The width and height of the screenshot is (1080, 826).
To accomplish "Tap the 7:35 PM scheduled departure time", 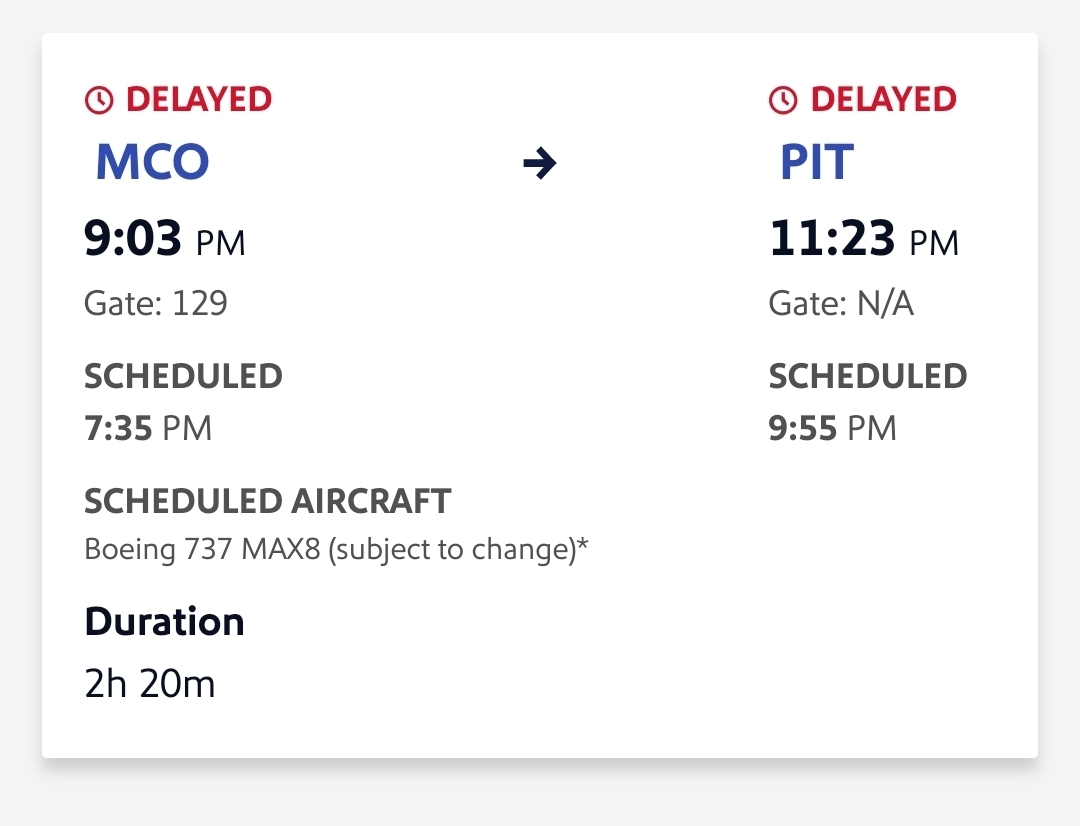I will [x=148, y=429].
